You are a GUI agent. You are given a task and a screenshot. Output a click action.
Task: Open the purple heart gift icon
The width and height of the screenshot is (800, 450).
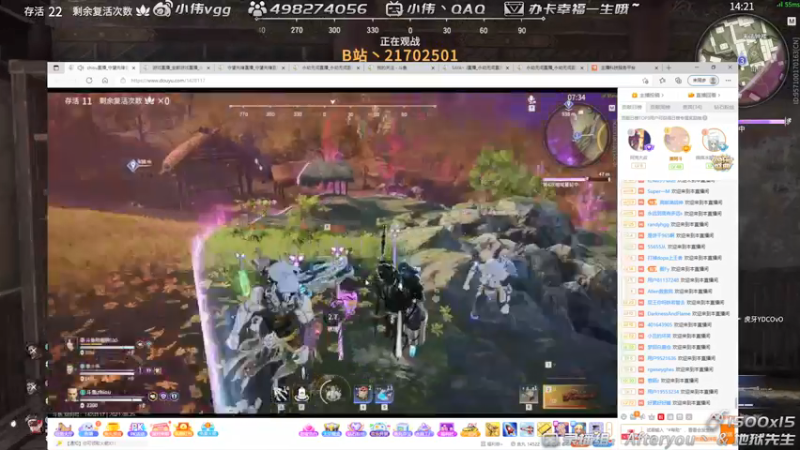pos(355,430)
